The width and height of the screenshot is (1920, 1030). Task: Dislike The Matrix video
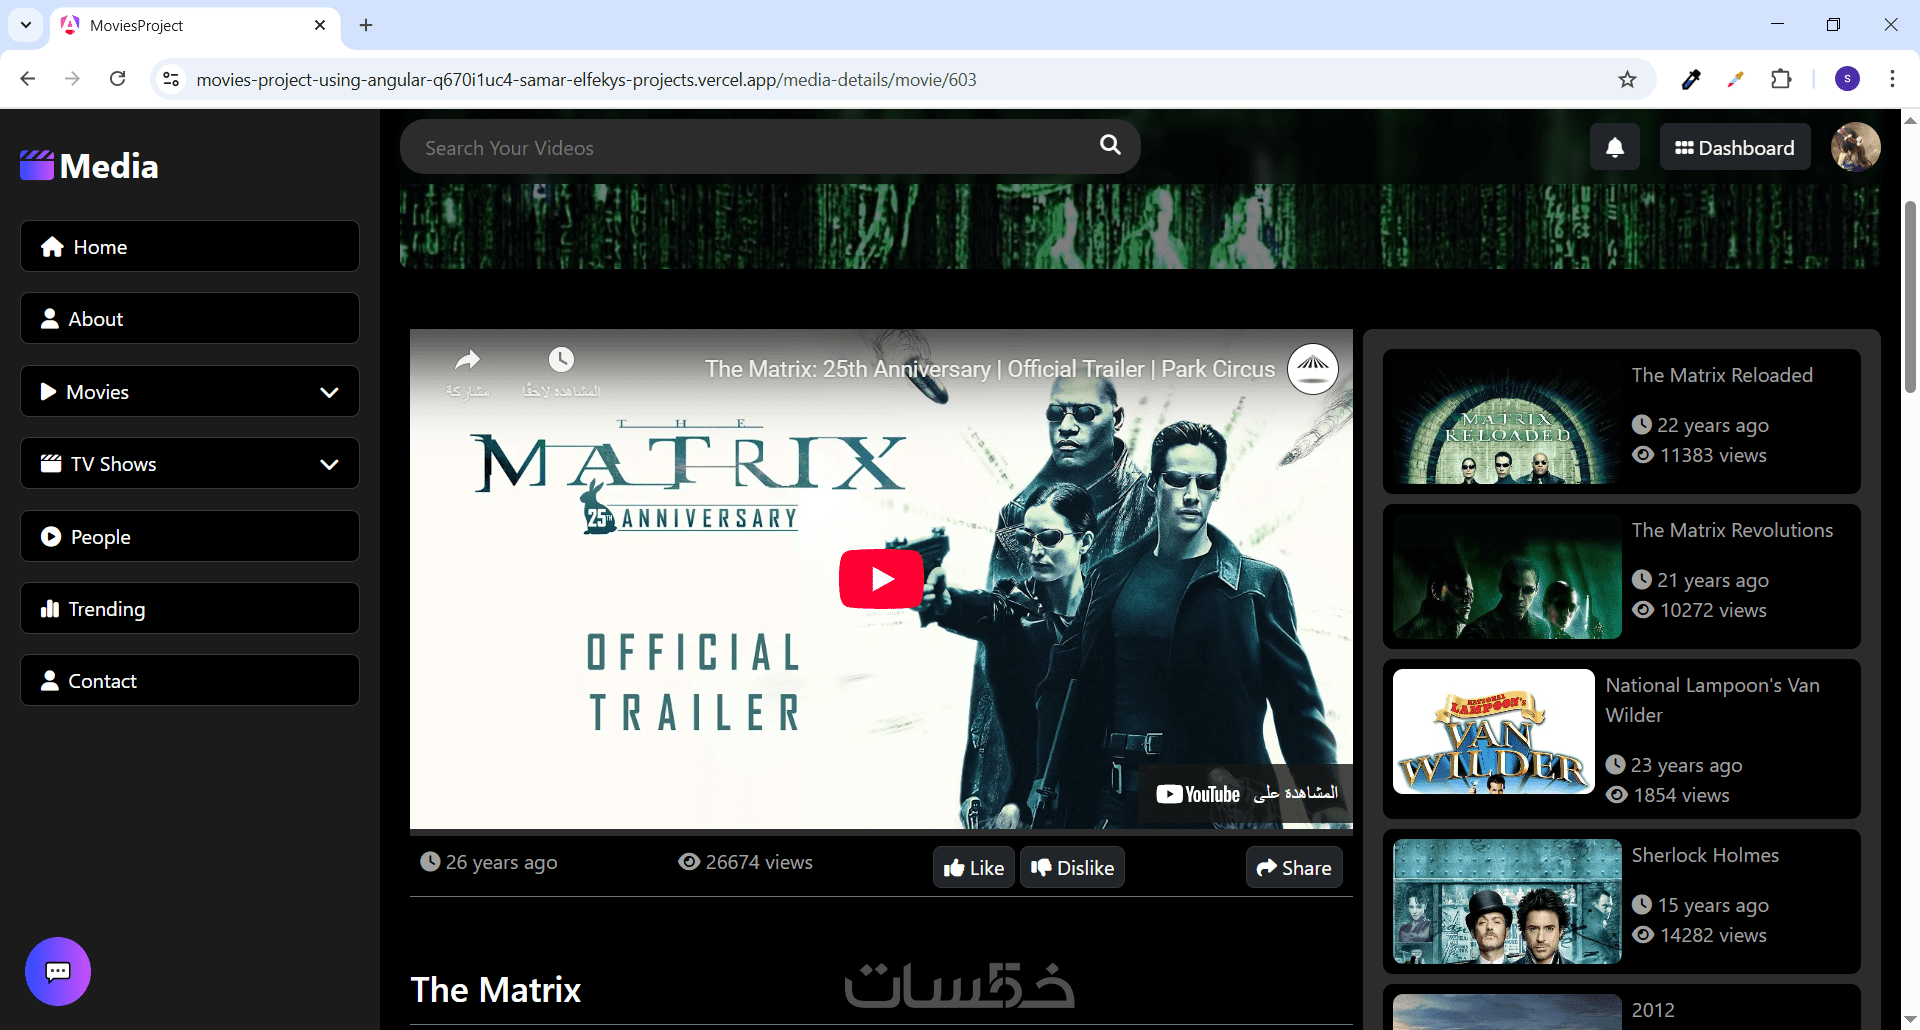[1072, 867]
